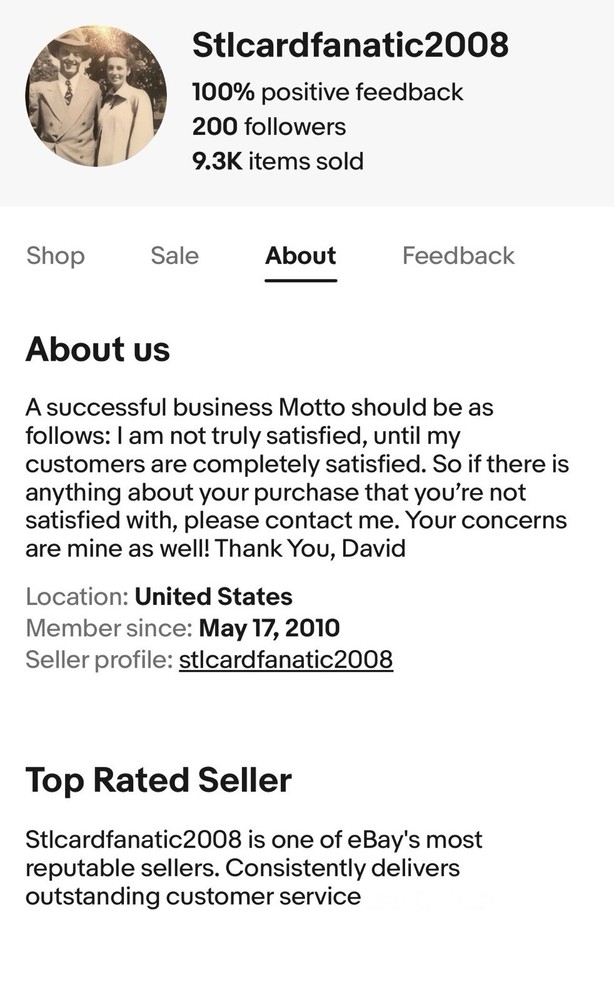Screen dimensions: 614x1000
Task: Click the About us heading
Action: click(98, 349)
